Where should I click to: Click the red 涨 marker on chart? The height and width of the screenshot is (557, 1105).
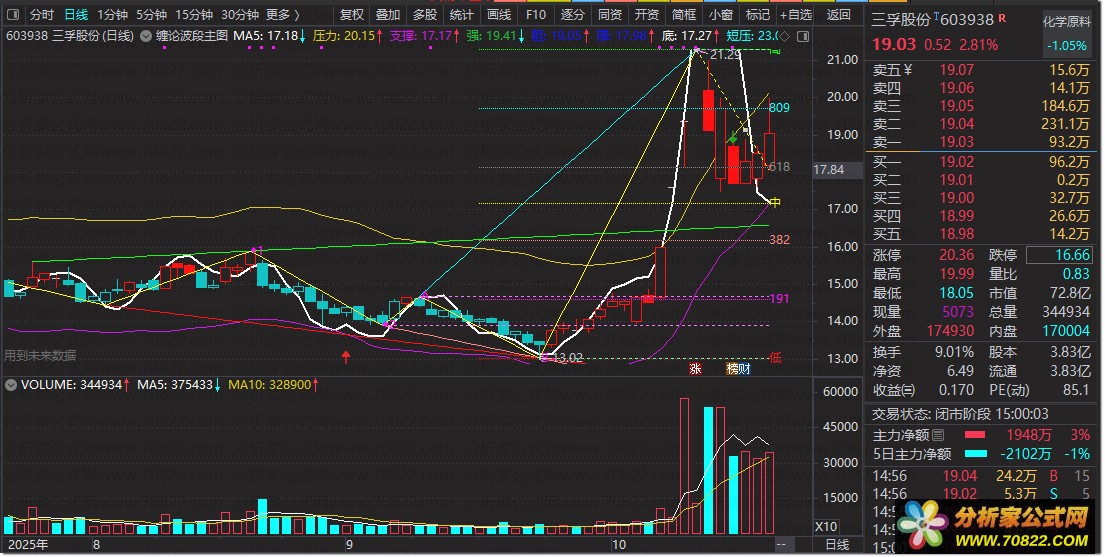(695, 368)
